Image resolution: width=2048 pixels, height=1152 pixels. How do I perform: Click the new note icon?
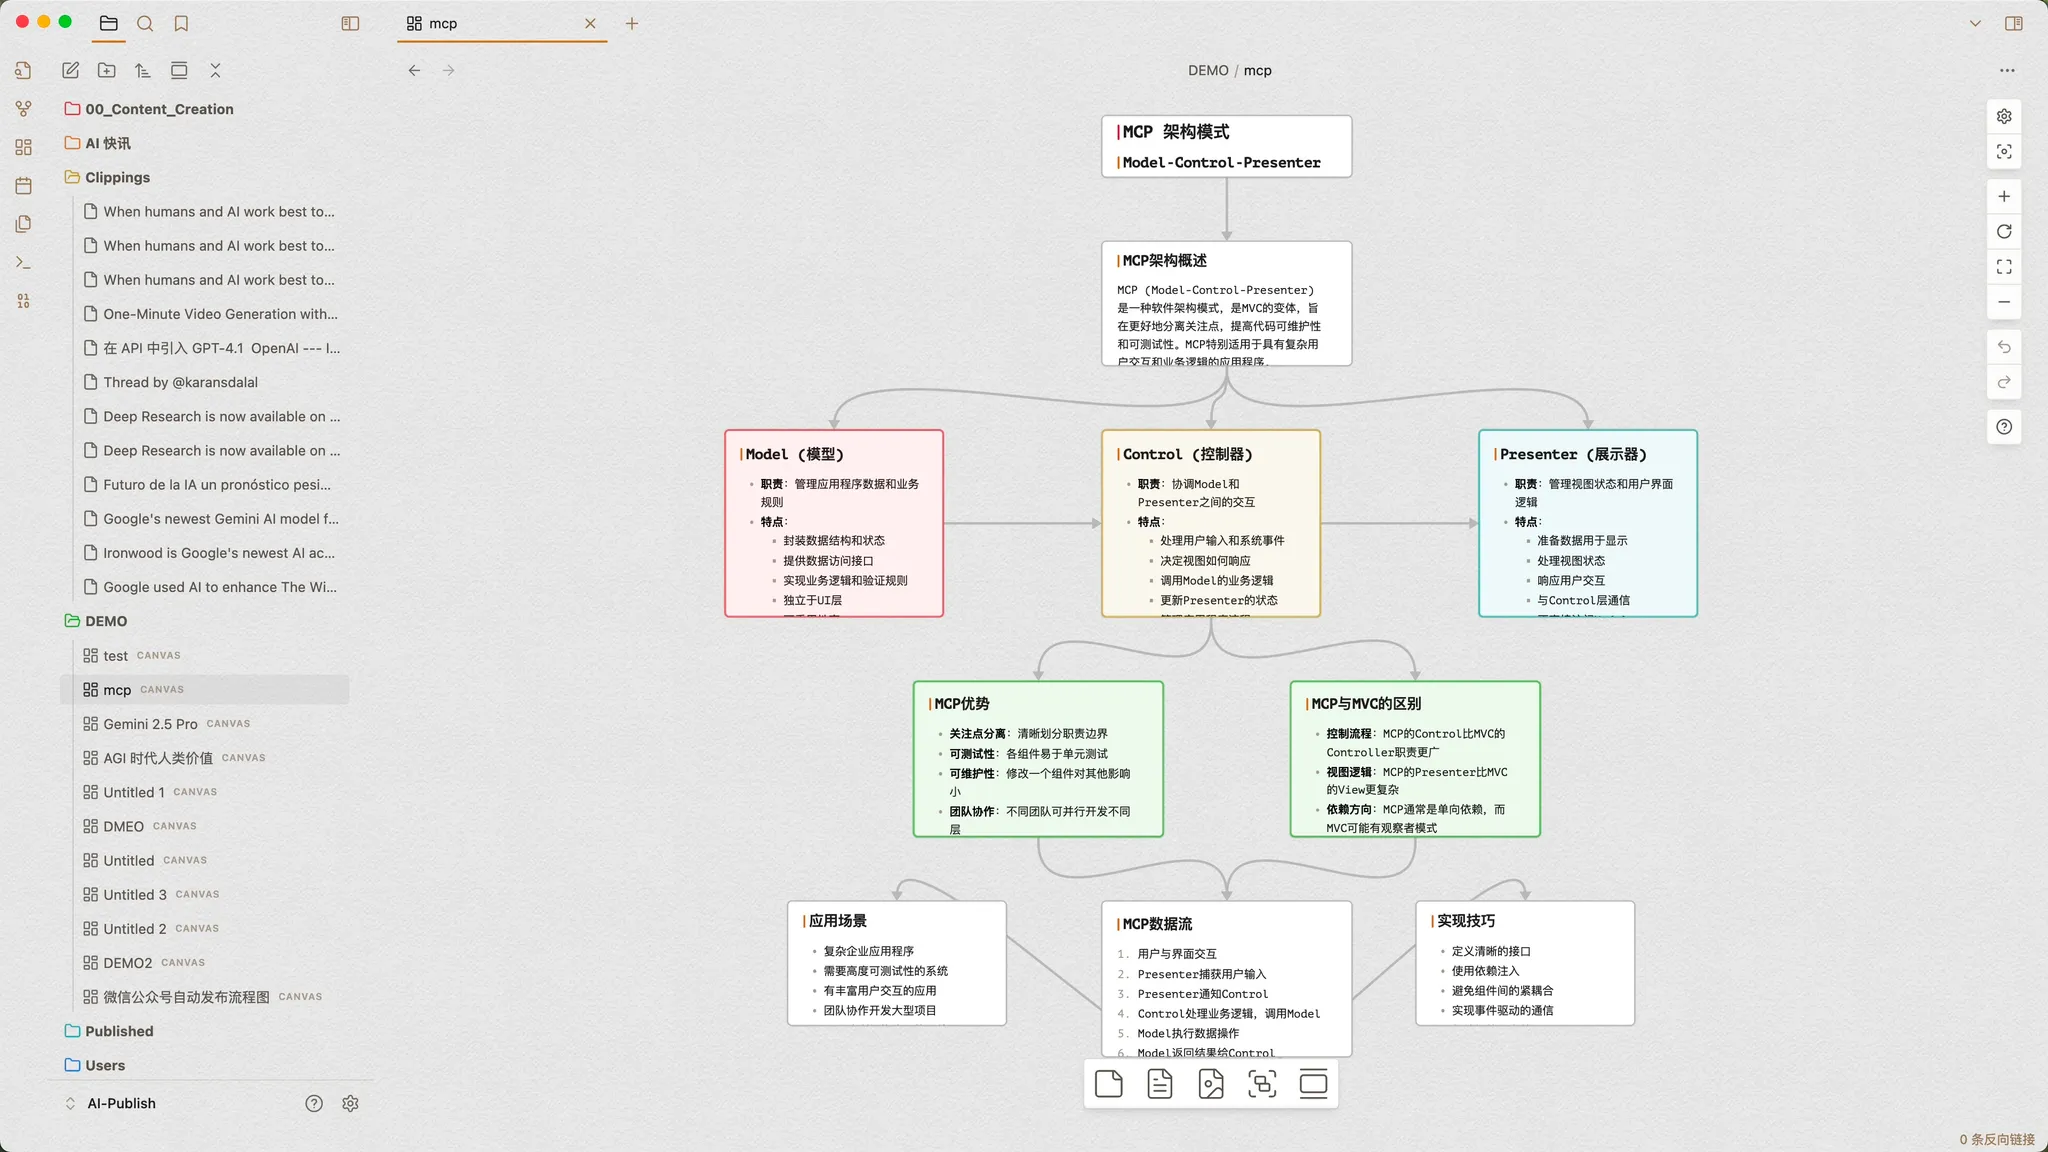click(70, 70)
